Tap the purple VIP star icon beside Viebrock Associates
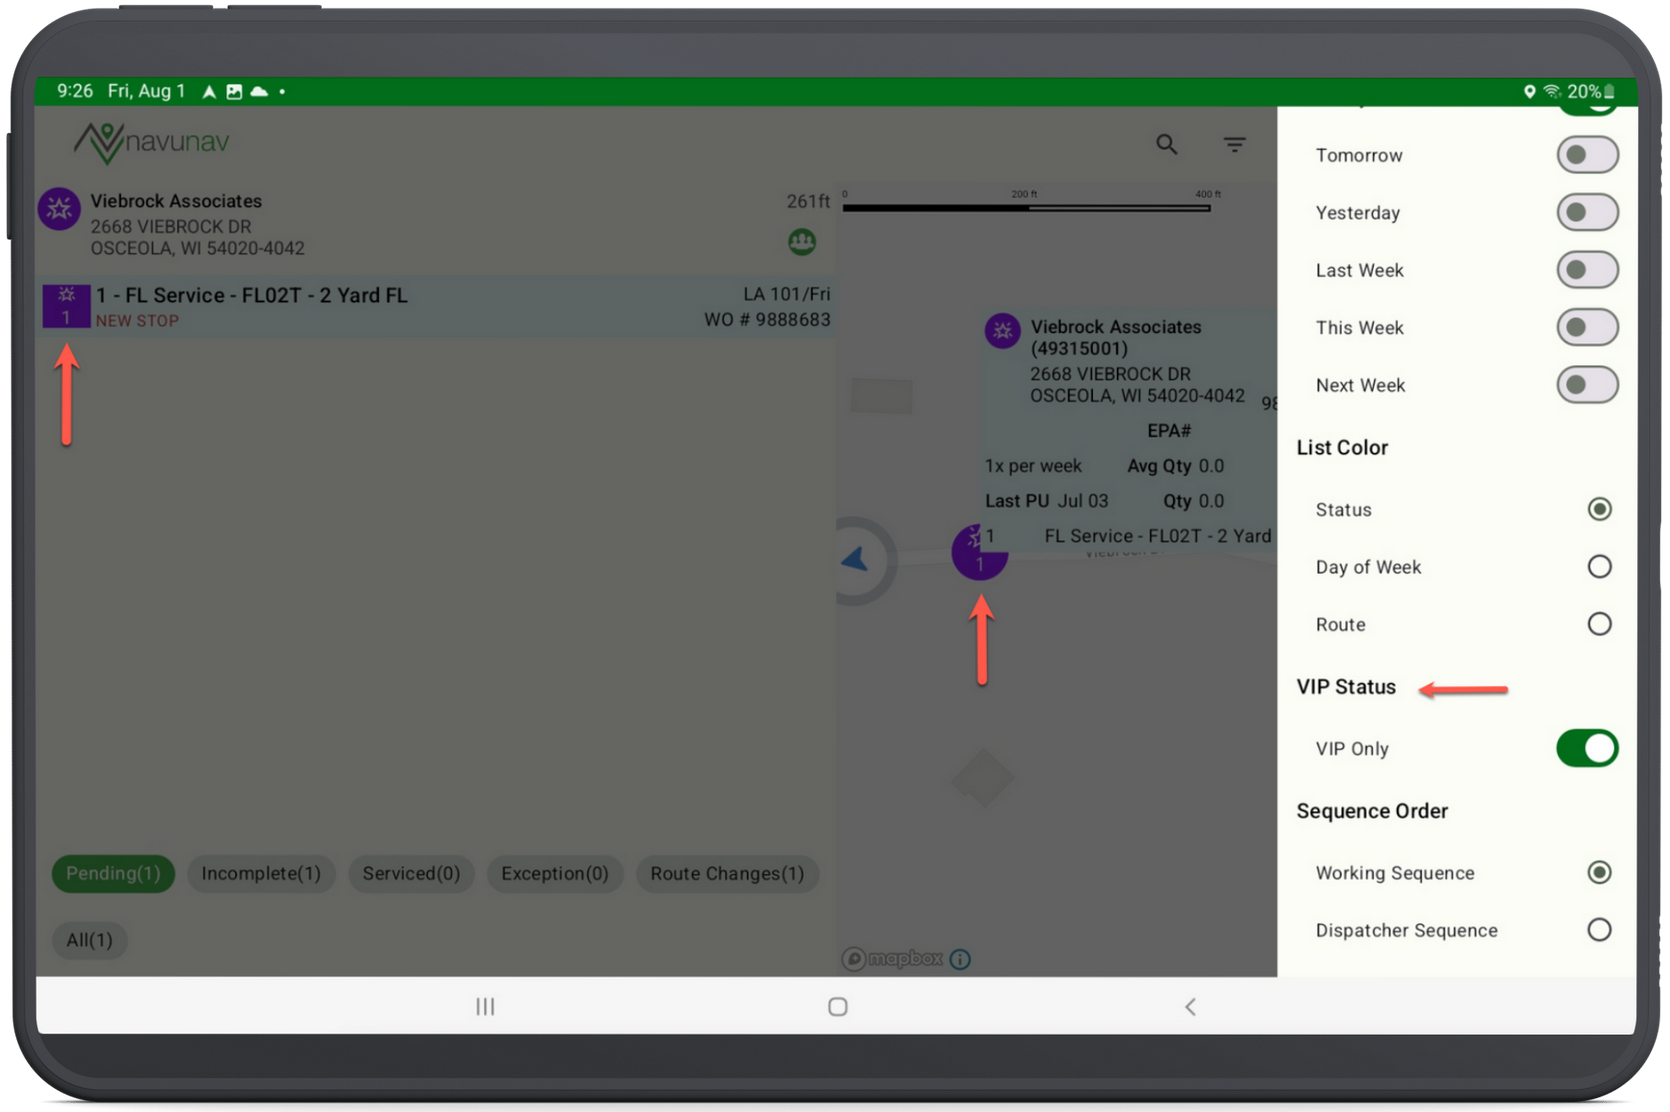The width and height of the screenshot is (1670, 1112). pos(59,209)
